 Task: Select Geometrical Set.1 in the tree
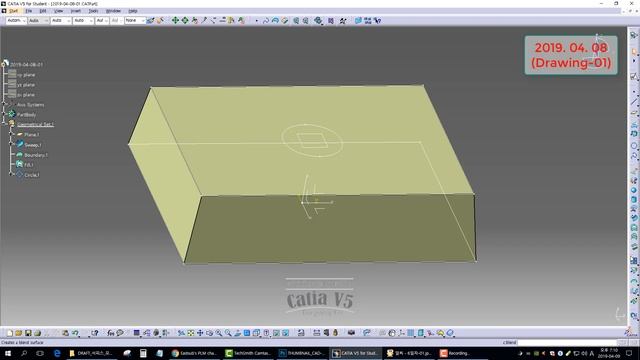[35, 124]
